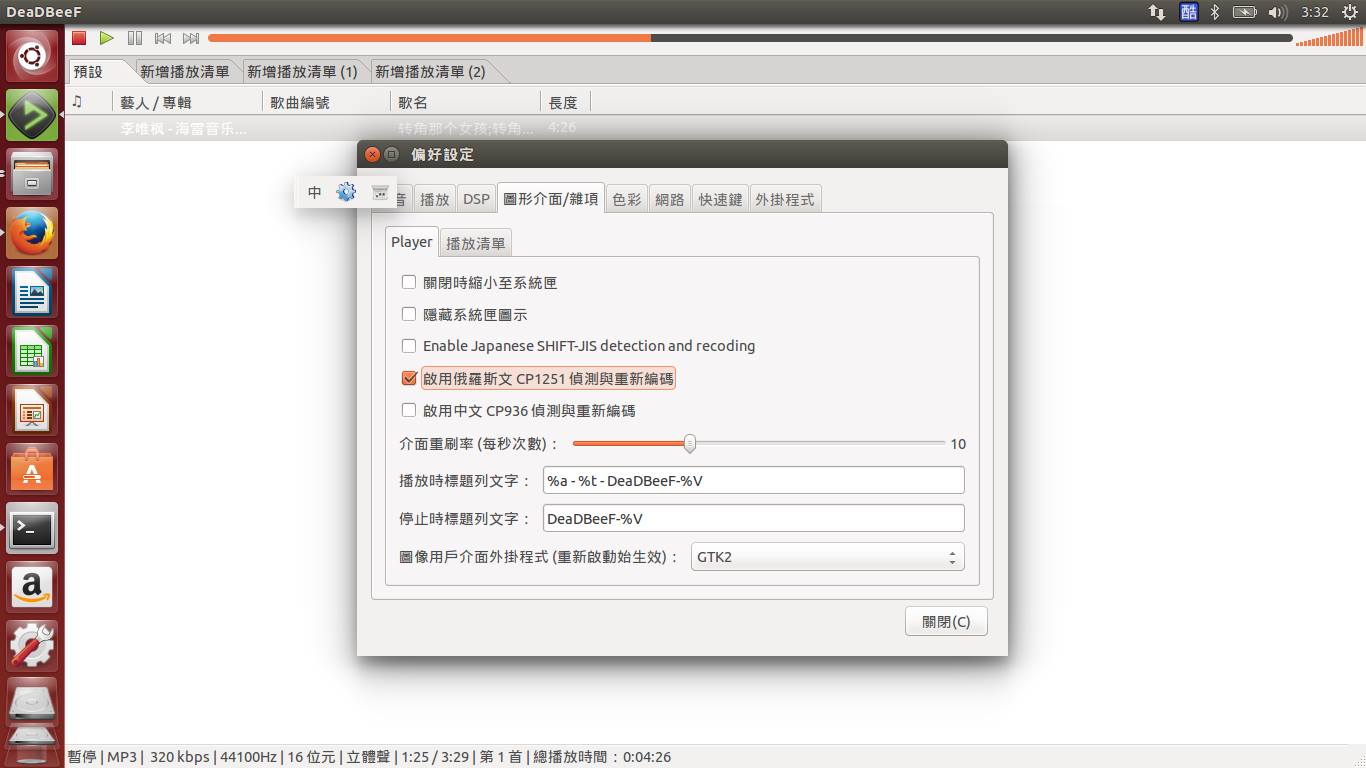Open the GTK2 GUI plugin dropdown
The width and height of the screenshot is (1366, 768).
828,557
